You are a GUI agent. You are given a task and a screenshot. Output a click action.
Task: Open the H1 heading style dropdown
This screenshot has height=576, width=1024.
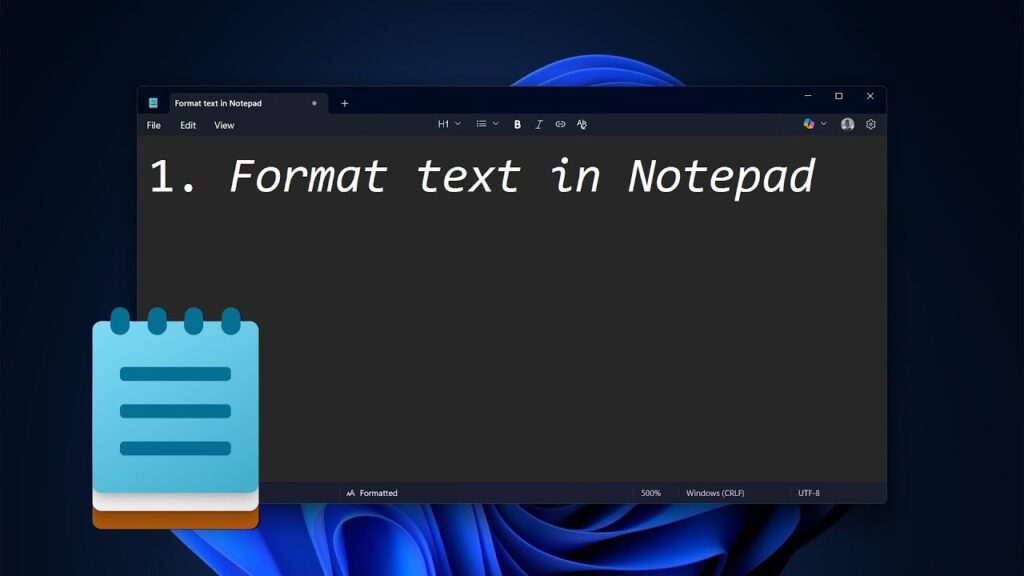click(x=449, y=124)
